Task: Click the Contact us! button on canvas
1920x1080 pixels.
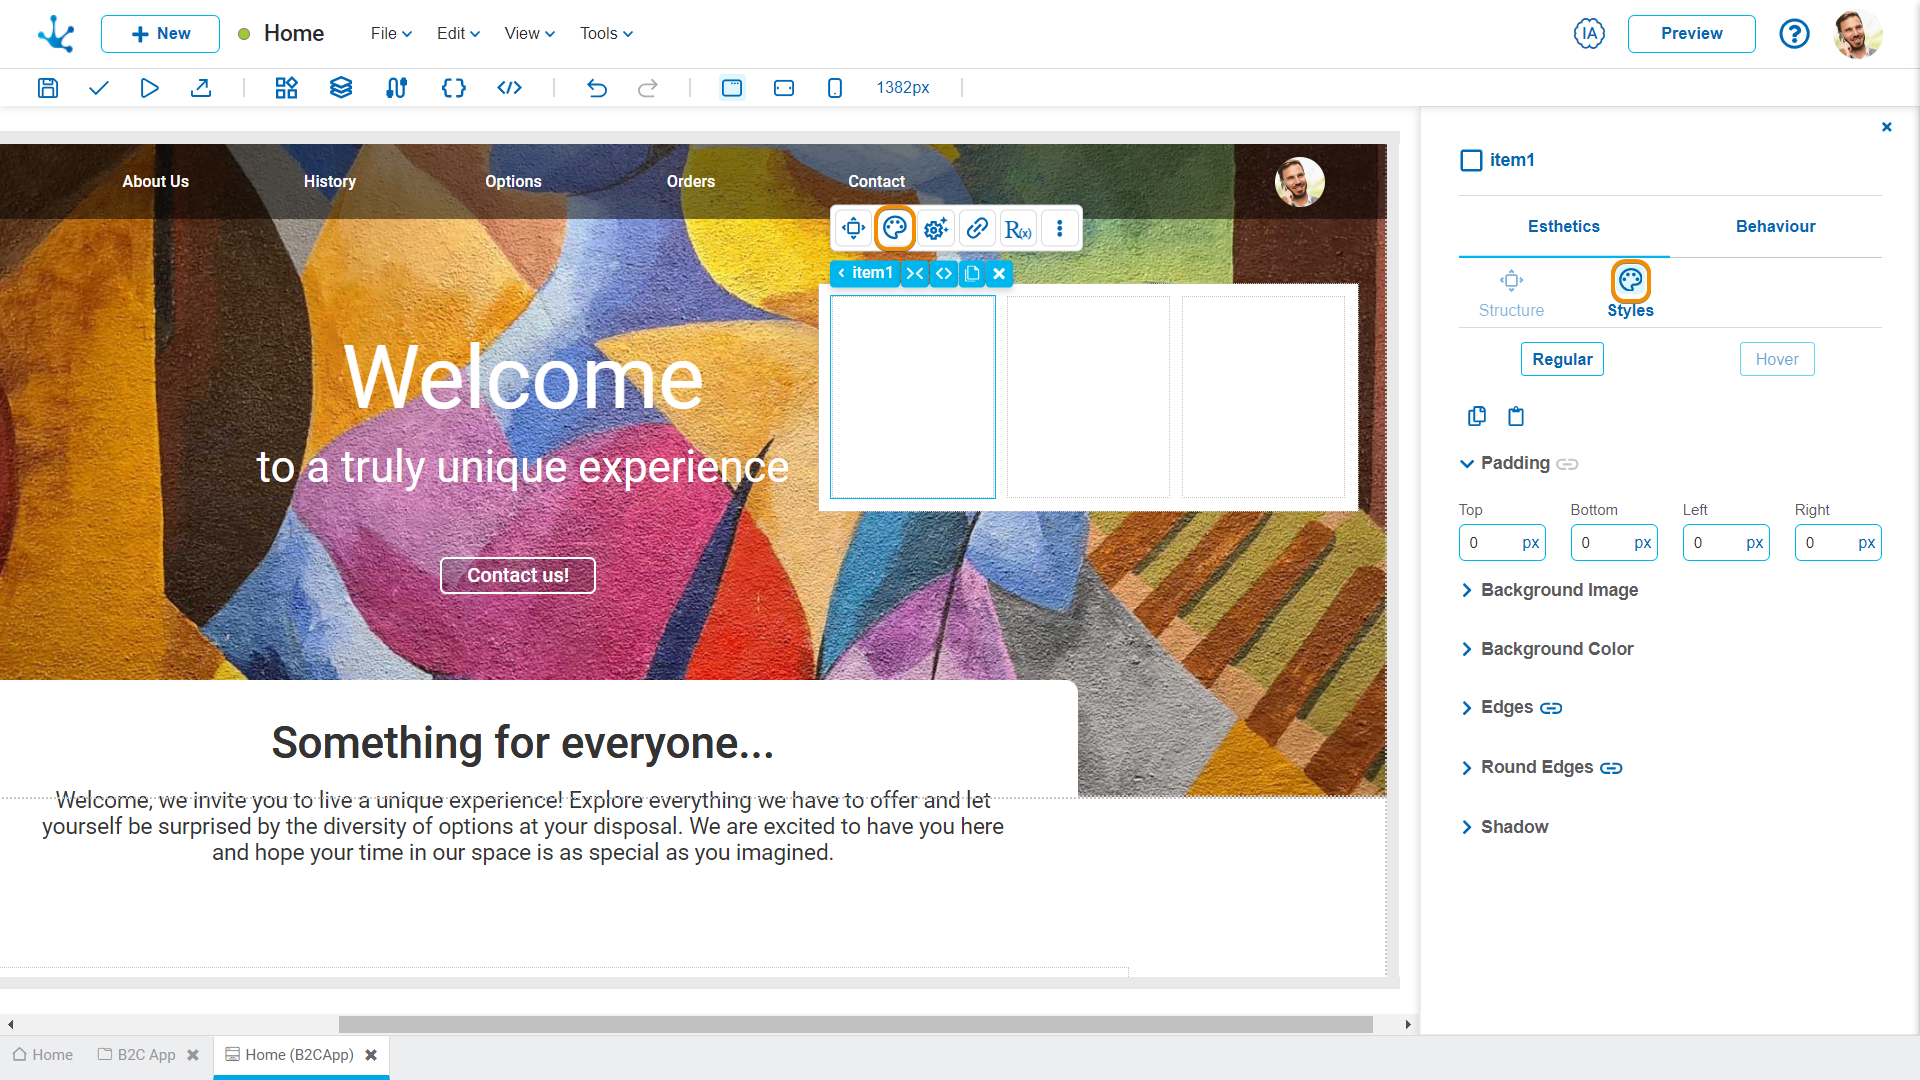Action: point(517,575)
